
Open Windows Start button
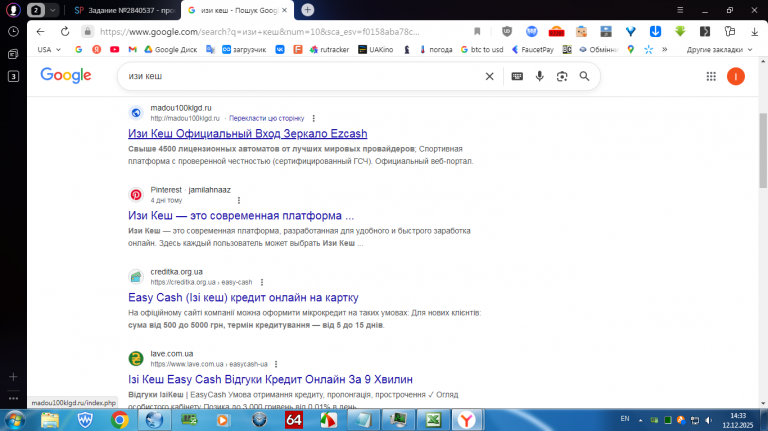[x=14, y=420]
